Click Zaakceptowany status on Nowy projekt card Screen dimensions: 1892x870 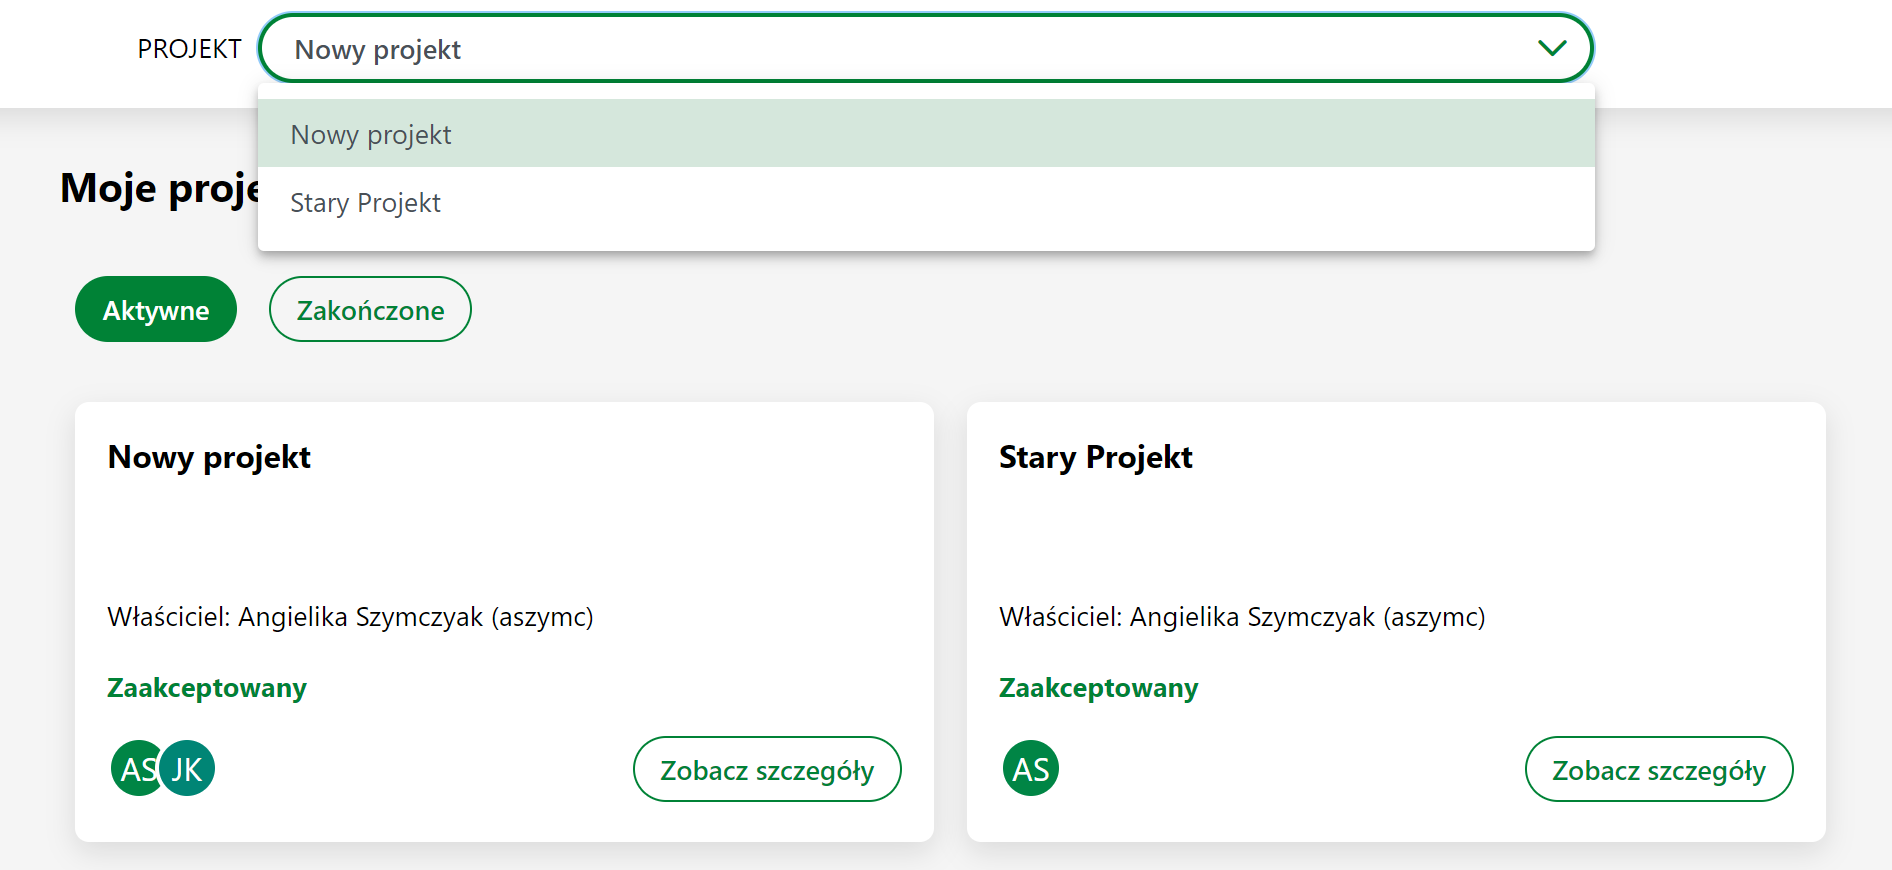click(207, 688)
